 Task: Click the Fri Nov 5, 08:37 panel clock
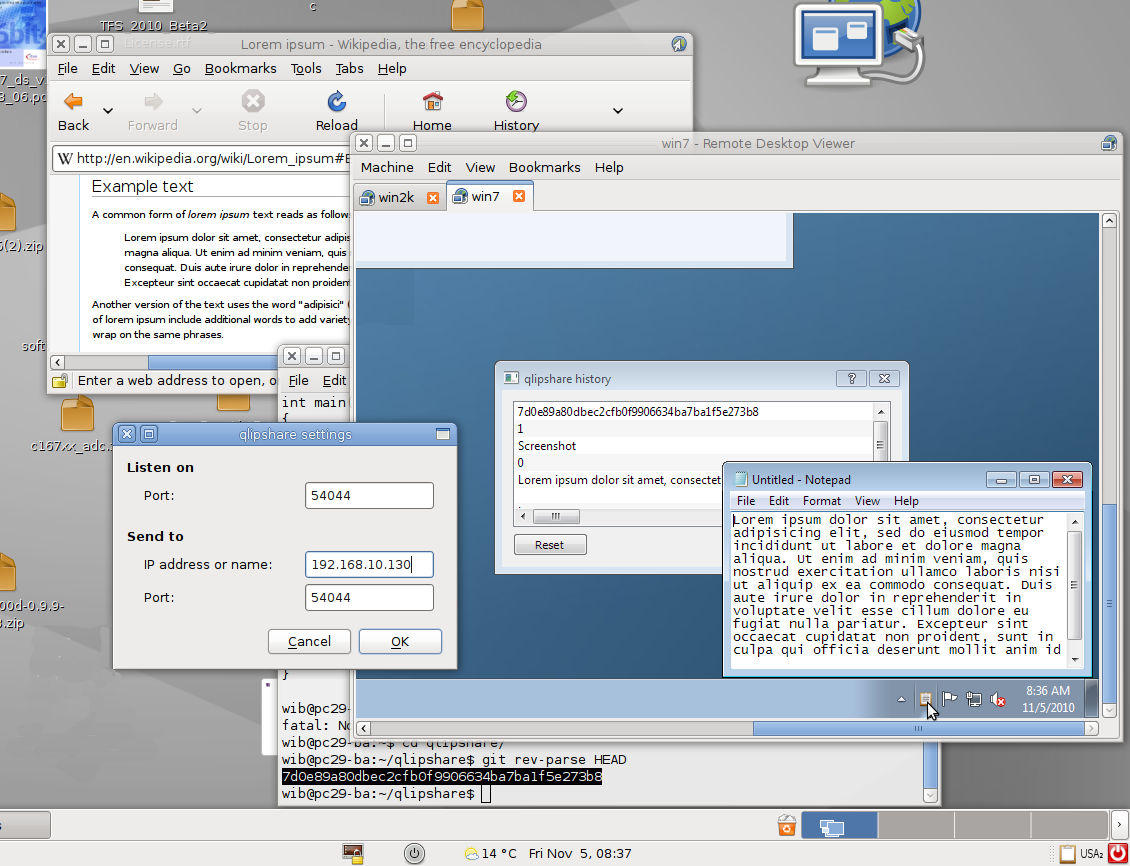click(x=580, y=854)
